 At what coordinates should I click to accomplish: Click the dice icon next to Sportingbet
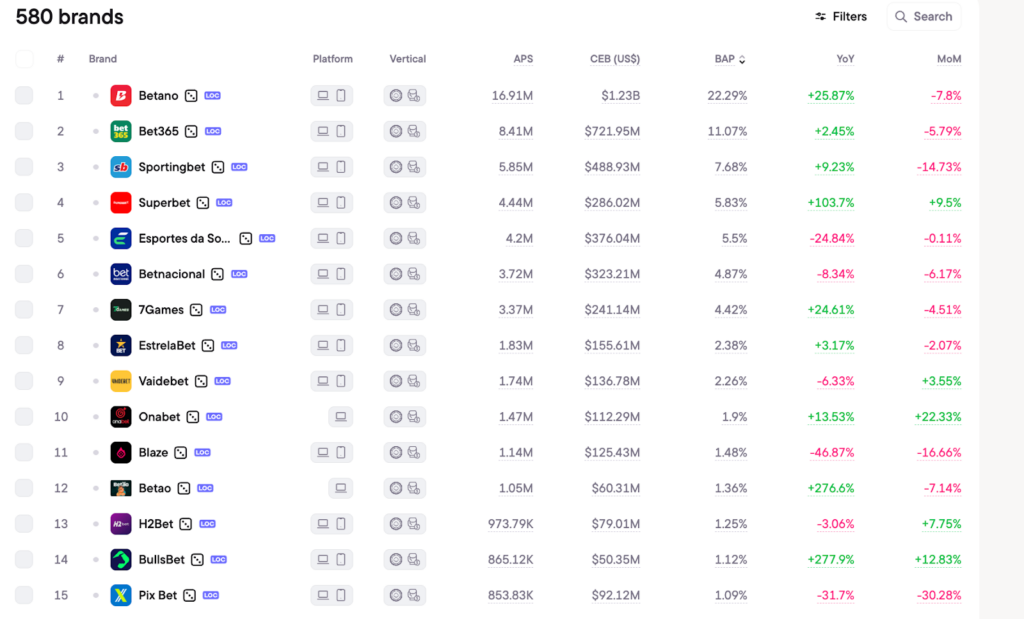pyautogui.click(x=217, y=167)
